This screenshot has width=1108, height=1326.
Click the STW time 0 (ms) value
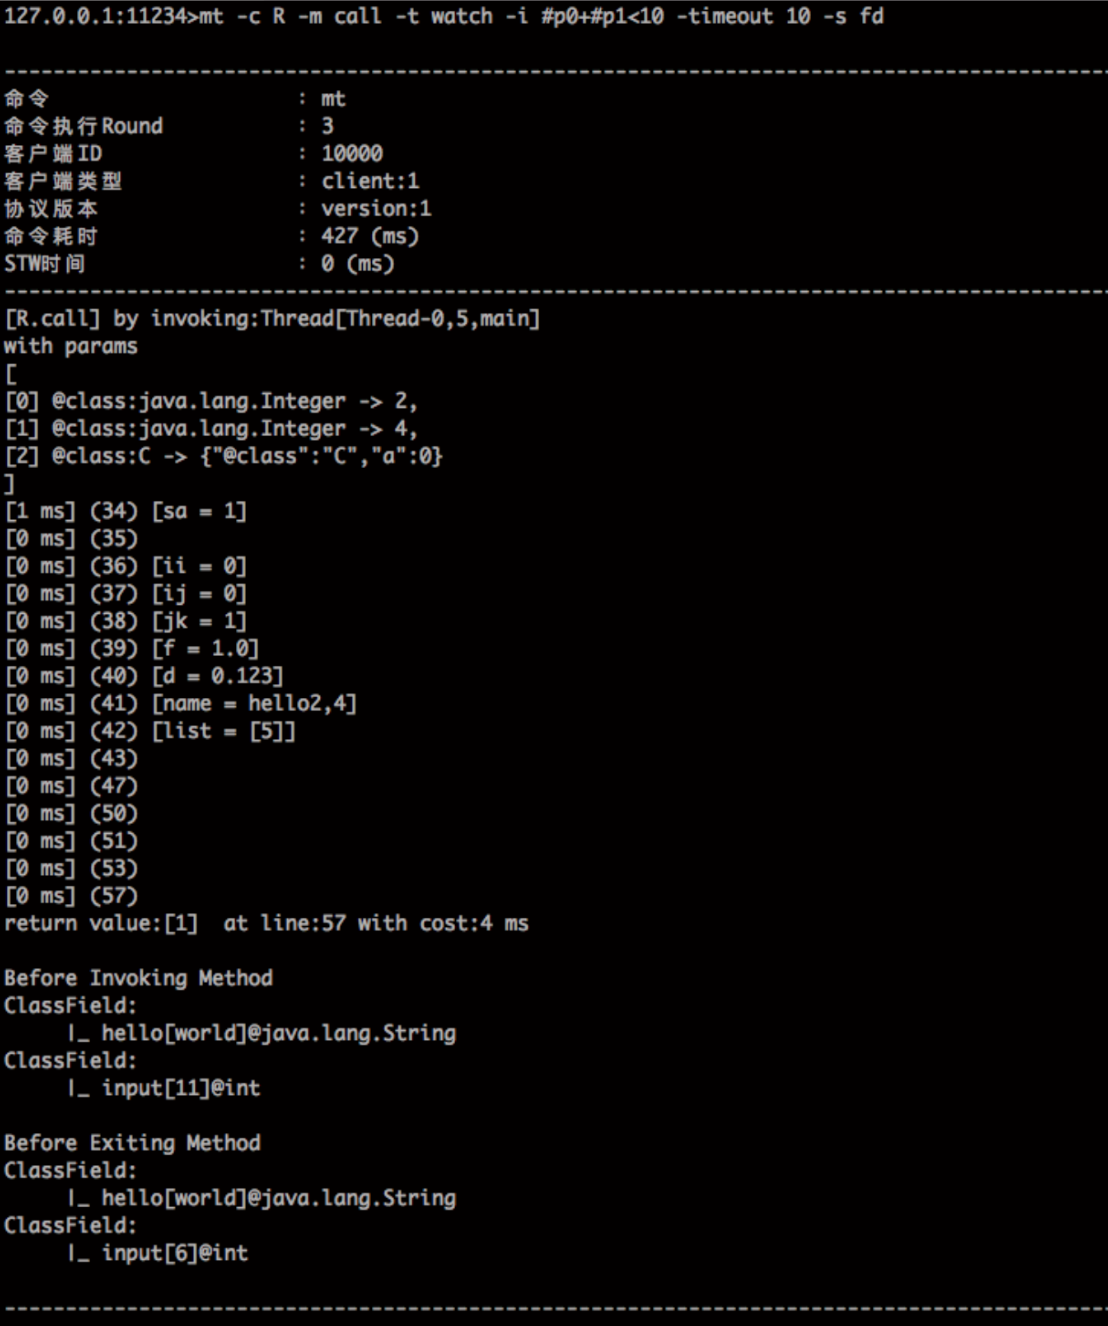point(357,263)
